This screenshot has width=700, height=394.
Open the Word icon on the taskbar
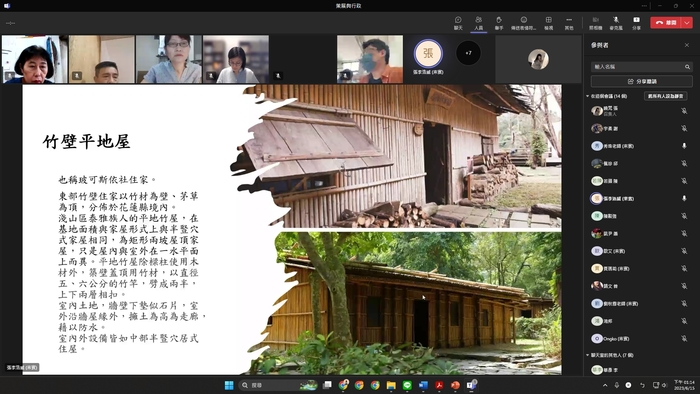[x=423, y=385]
